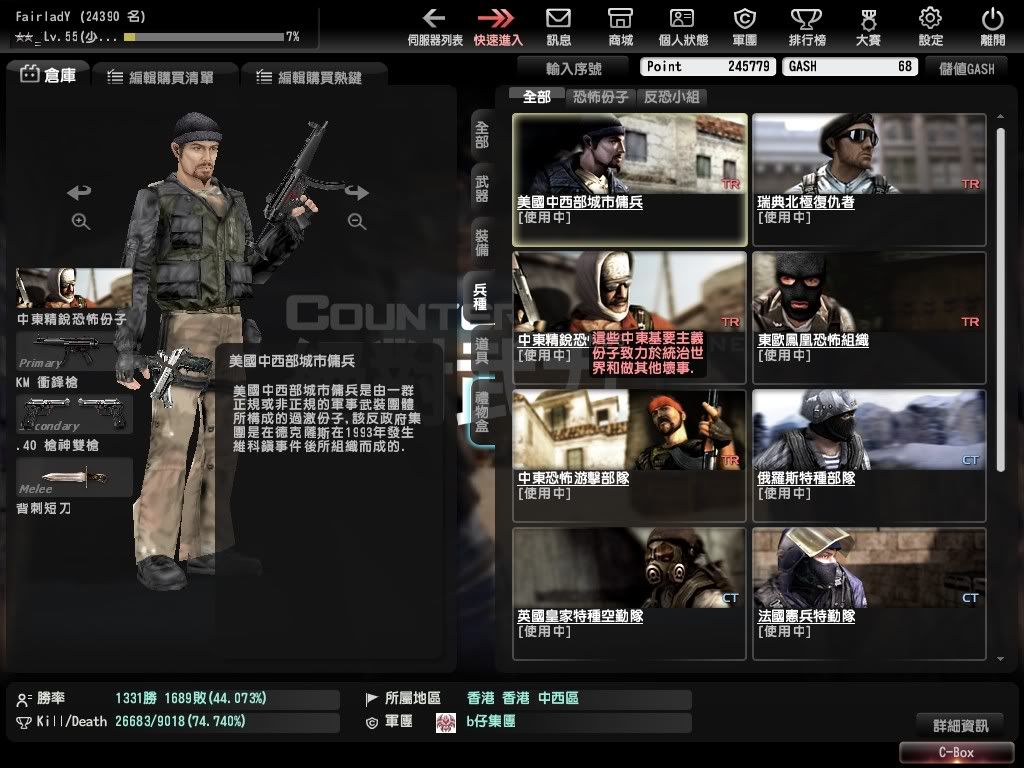
Task: Select the KM submachine gun primary slot
Action: (x=74, y=351)
